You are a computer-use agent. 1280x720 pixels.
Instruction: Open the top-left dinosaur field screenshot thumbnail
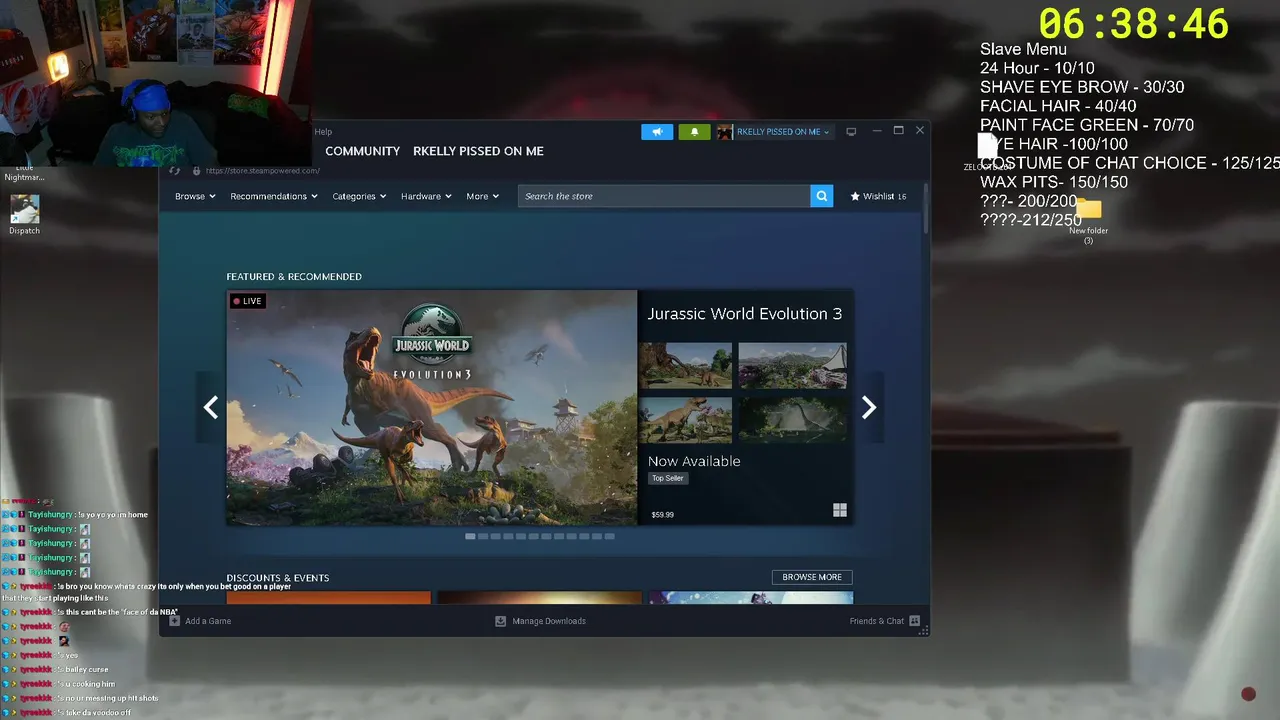pos(686,365)
